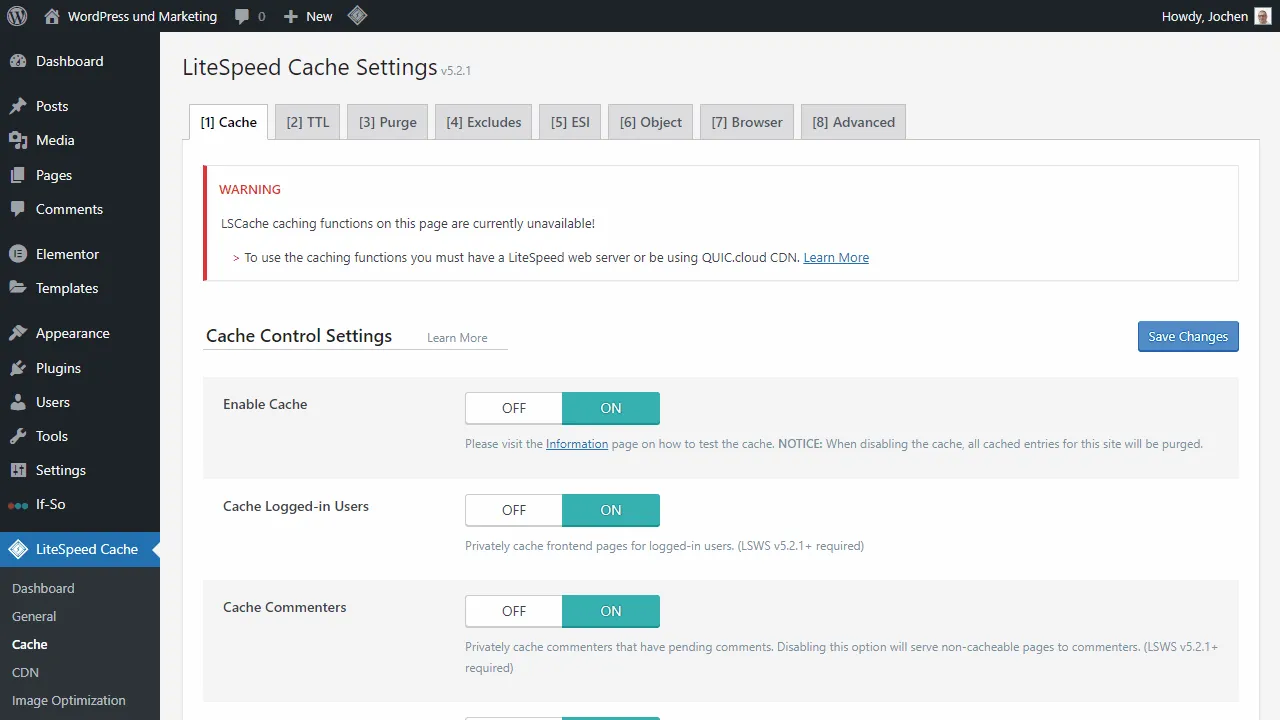1280x720 pixels.
Task: Open the Elementor menu label
Action: click(x=67, y=254)
